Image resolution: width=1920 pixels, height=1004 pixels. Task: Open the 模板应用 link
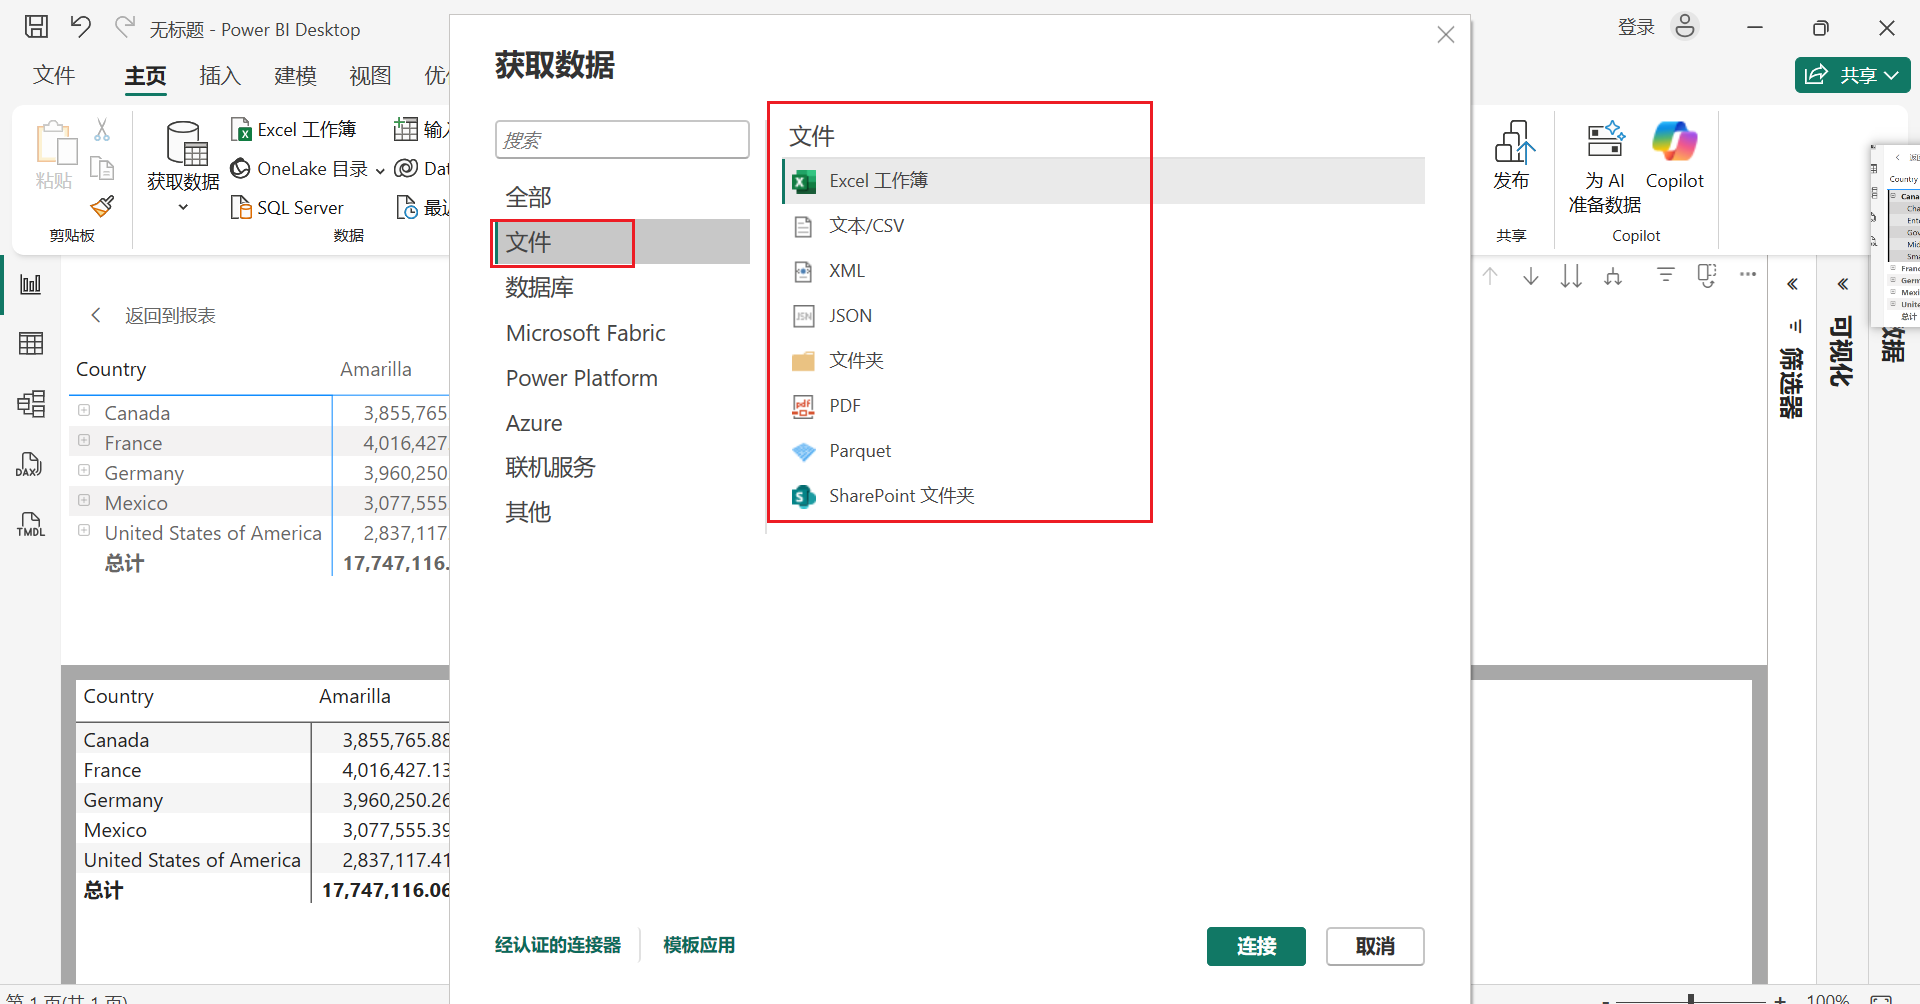tap(699, 945)
